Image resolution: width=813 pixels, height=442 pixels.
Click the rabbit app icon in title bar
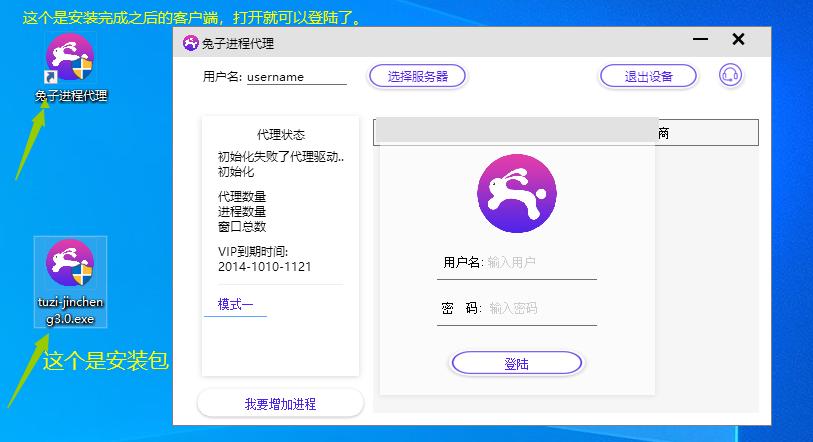[190, 43]
